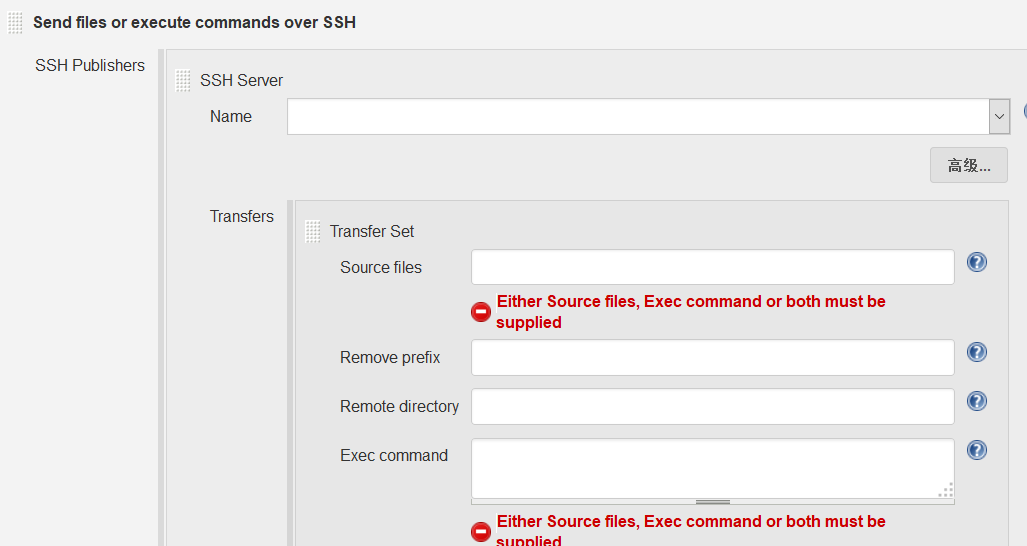Open help for Remote directory field
1027x546 pixels.
point(977,401)
